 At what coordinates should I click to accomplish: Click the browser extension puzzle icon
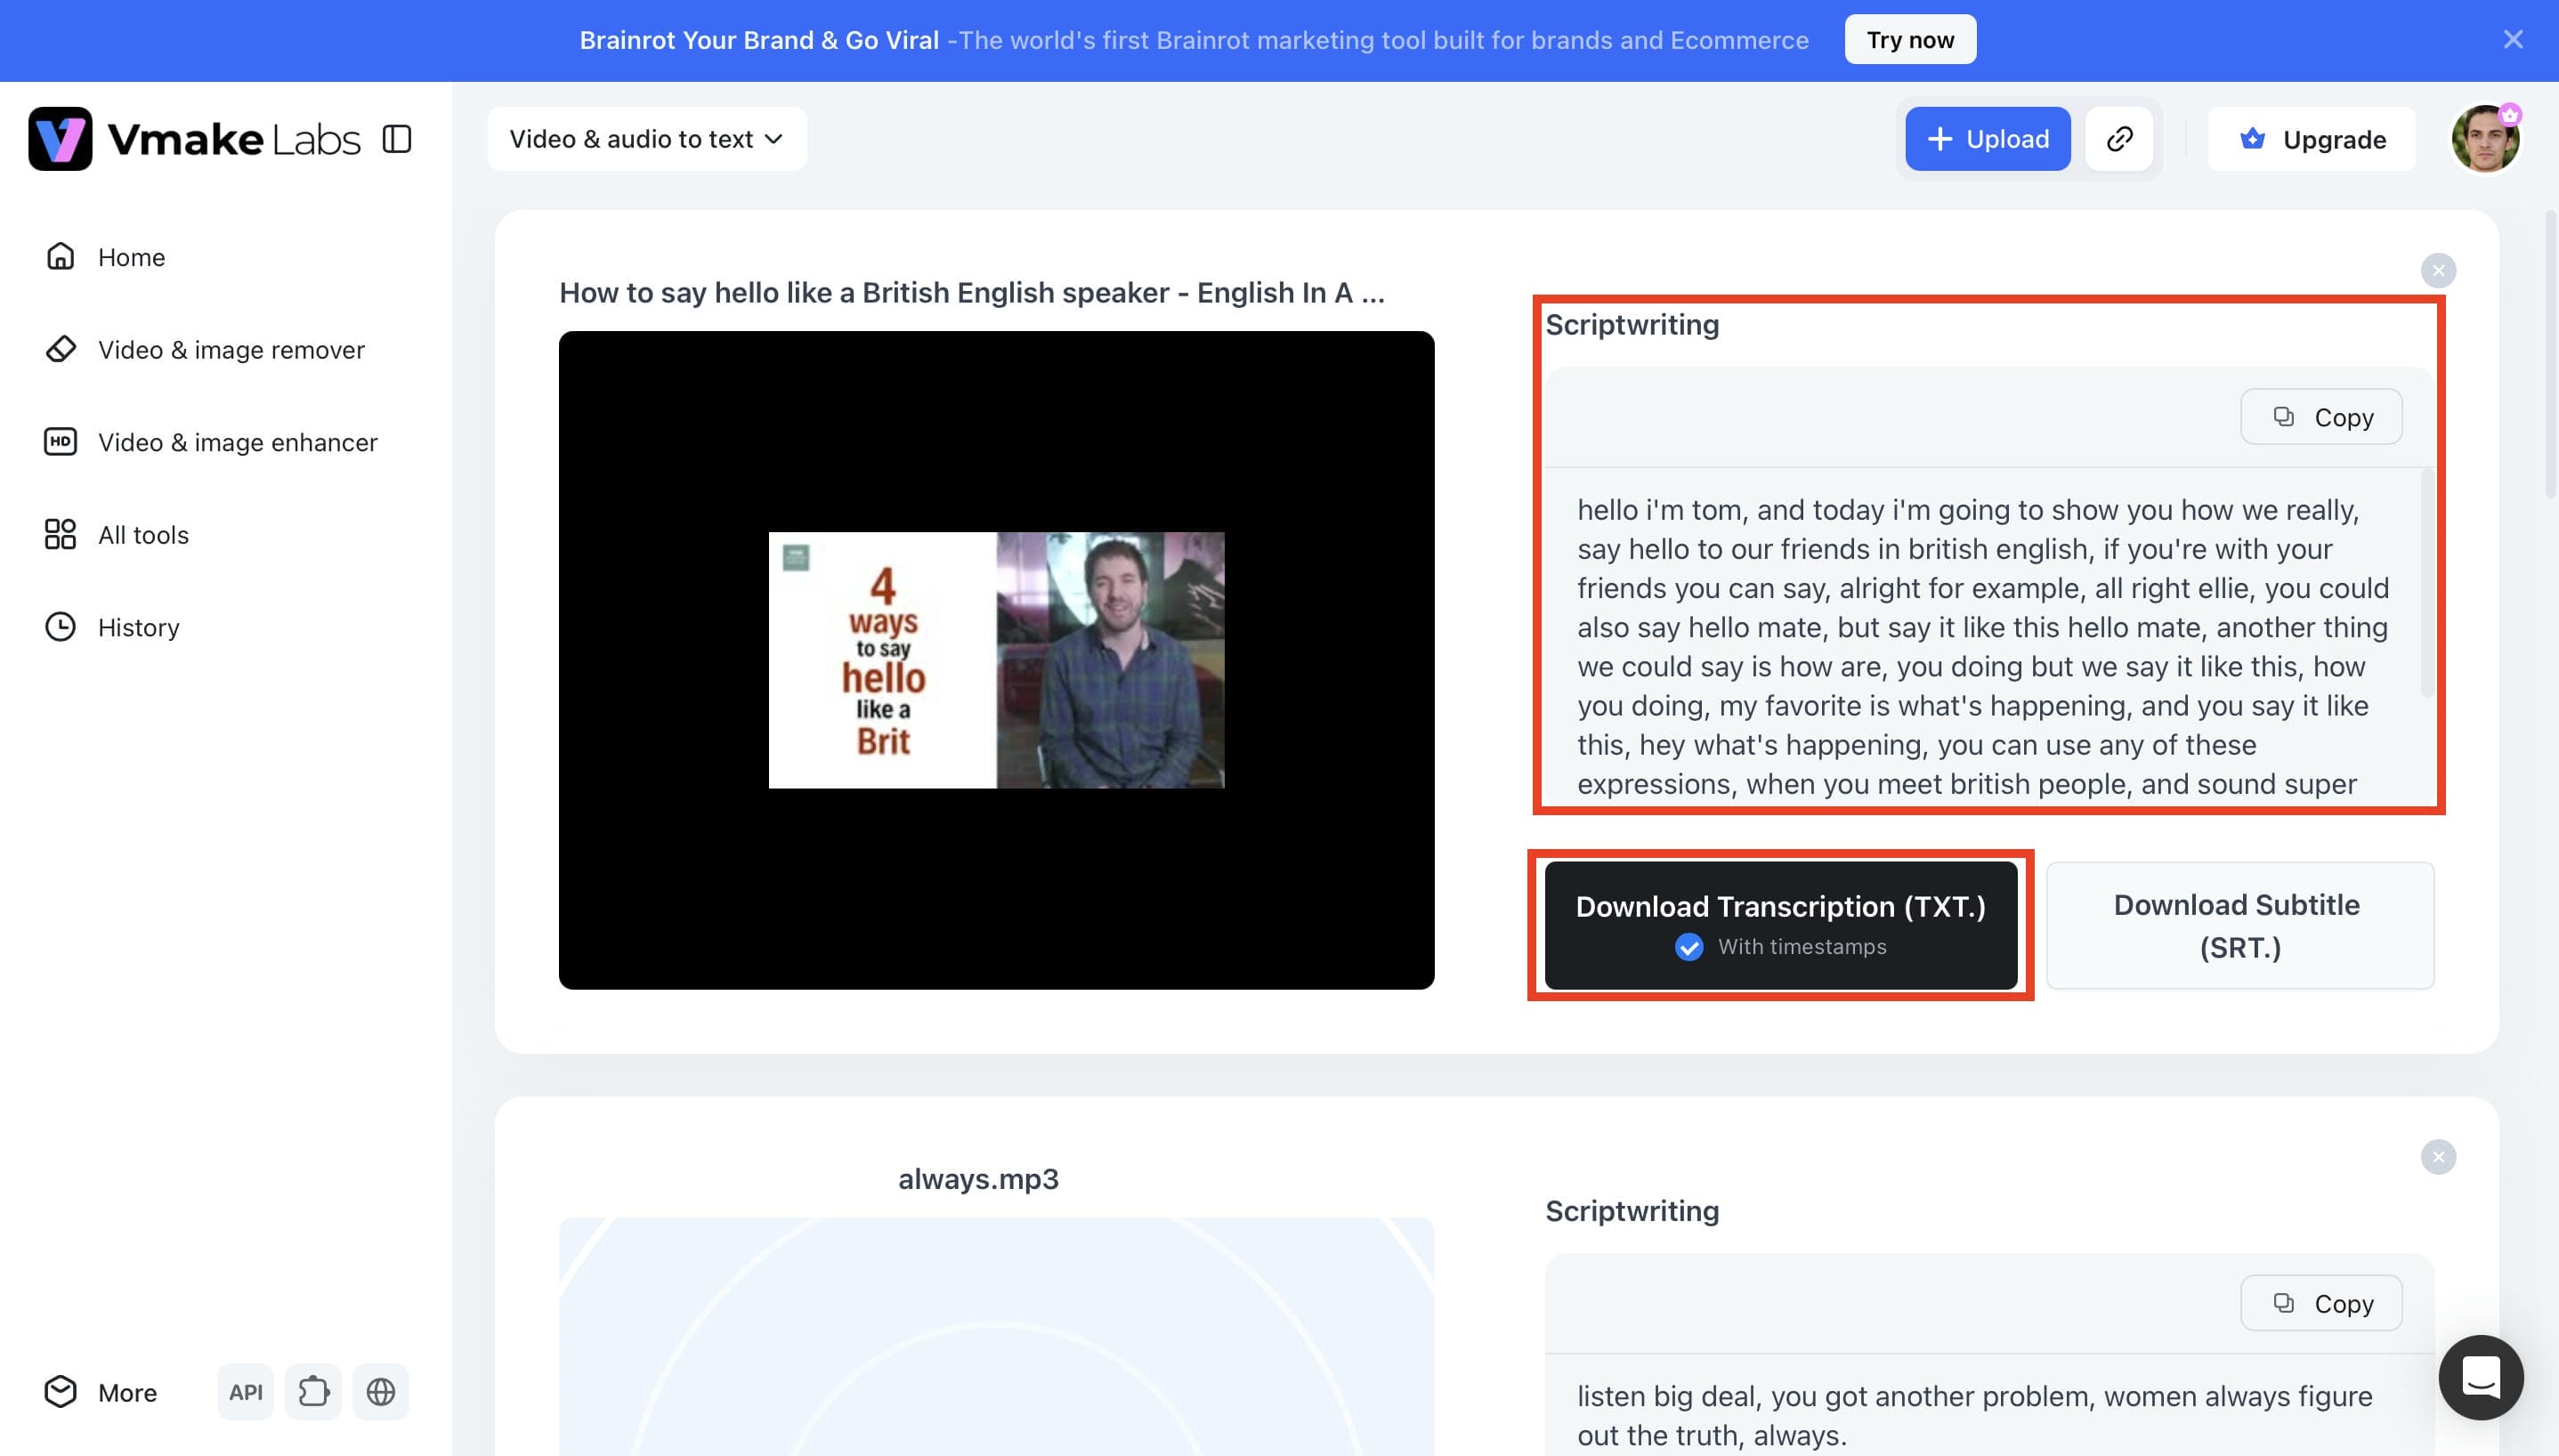pyautogui.click(x=313, y=1391)
